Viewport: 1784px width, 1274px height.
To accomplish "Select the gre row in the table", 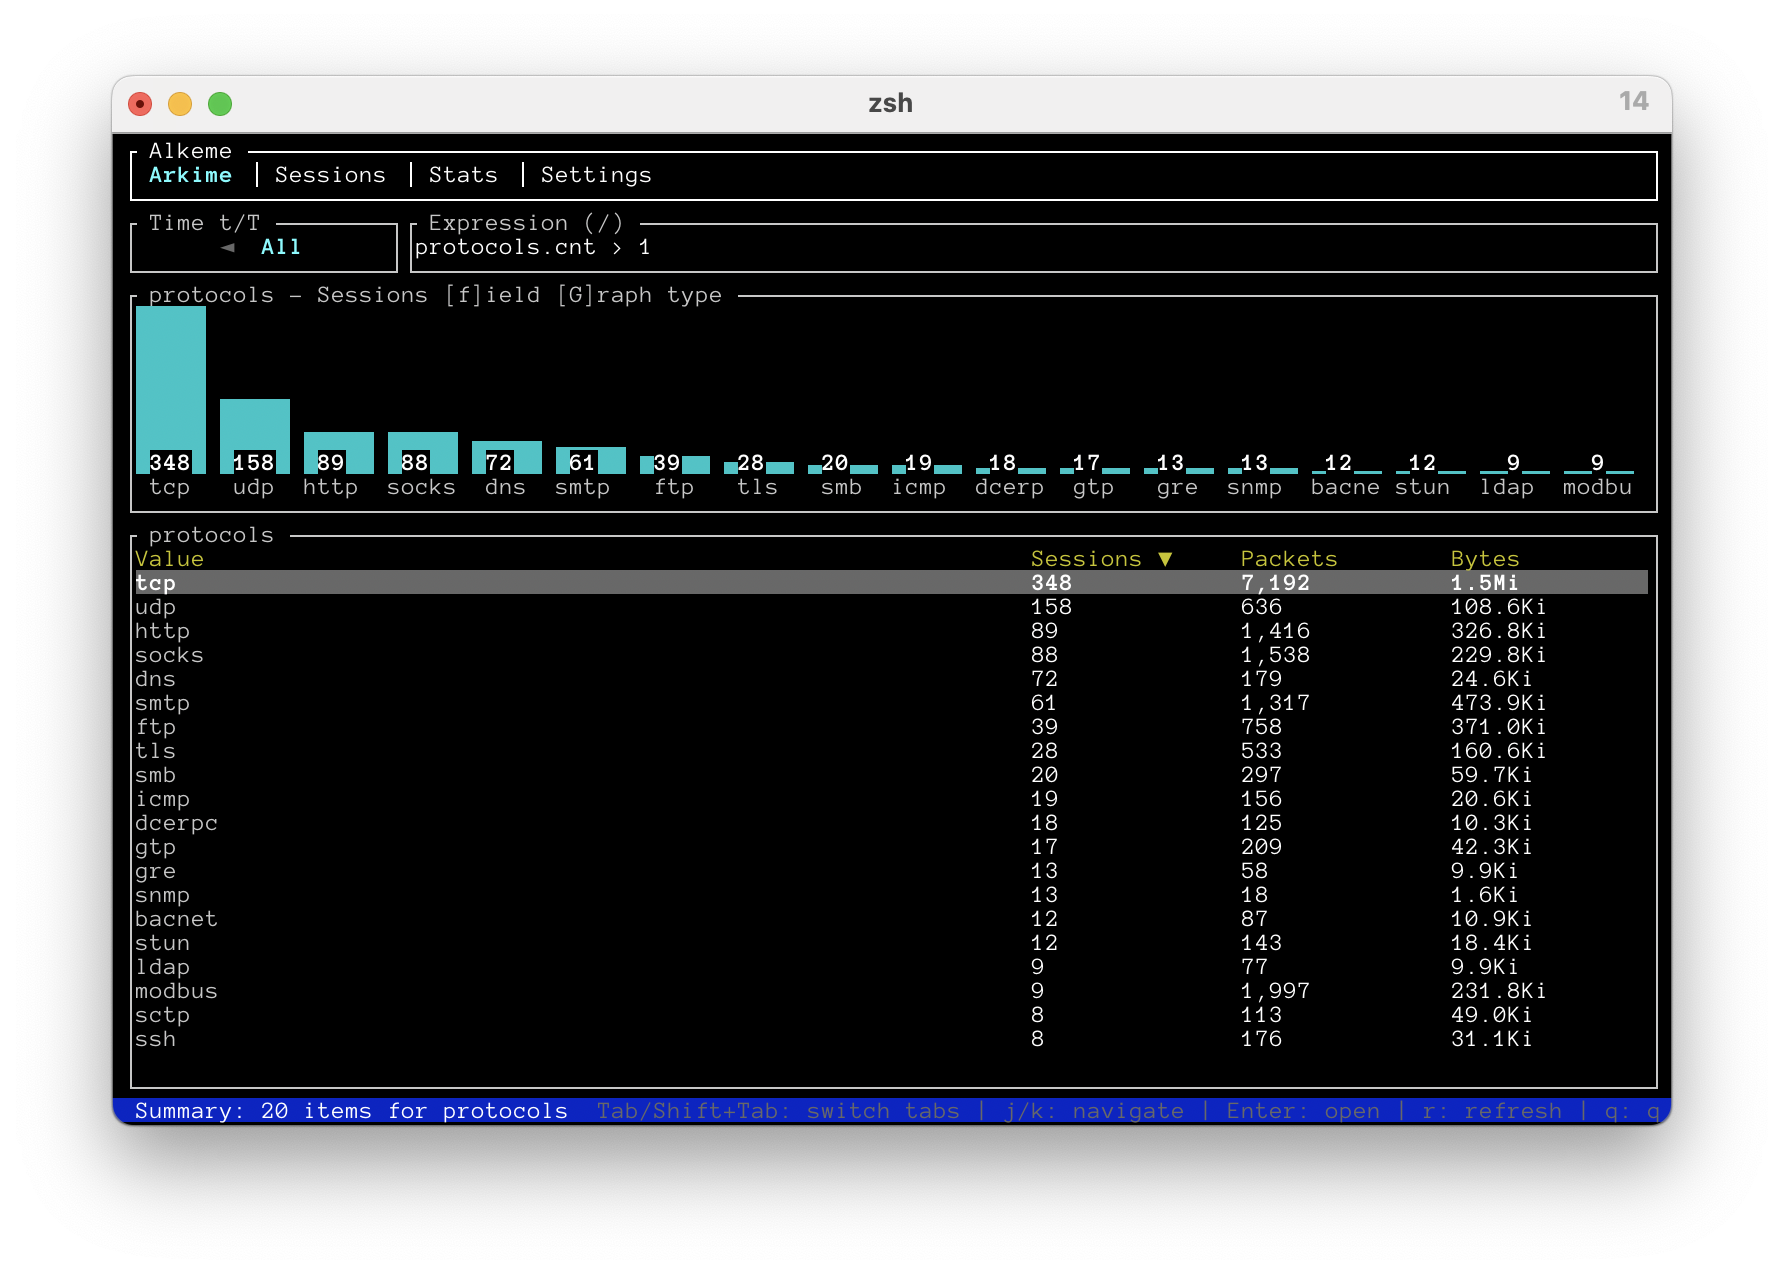I will (891, 871).
